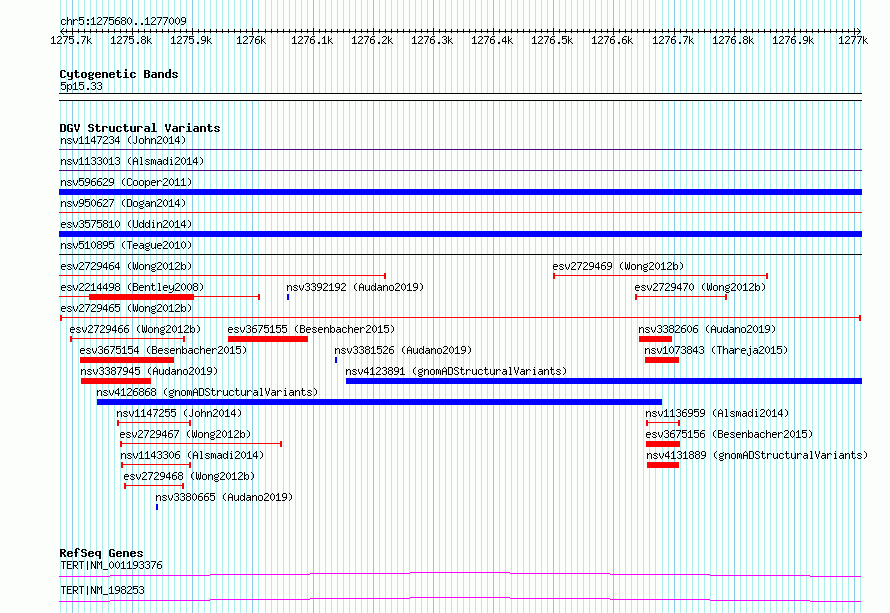
Task: Open nsv4131889 (gnomADStructuralVariants) label
Action: (x=757, y=455)
